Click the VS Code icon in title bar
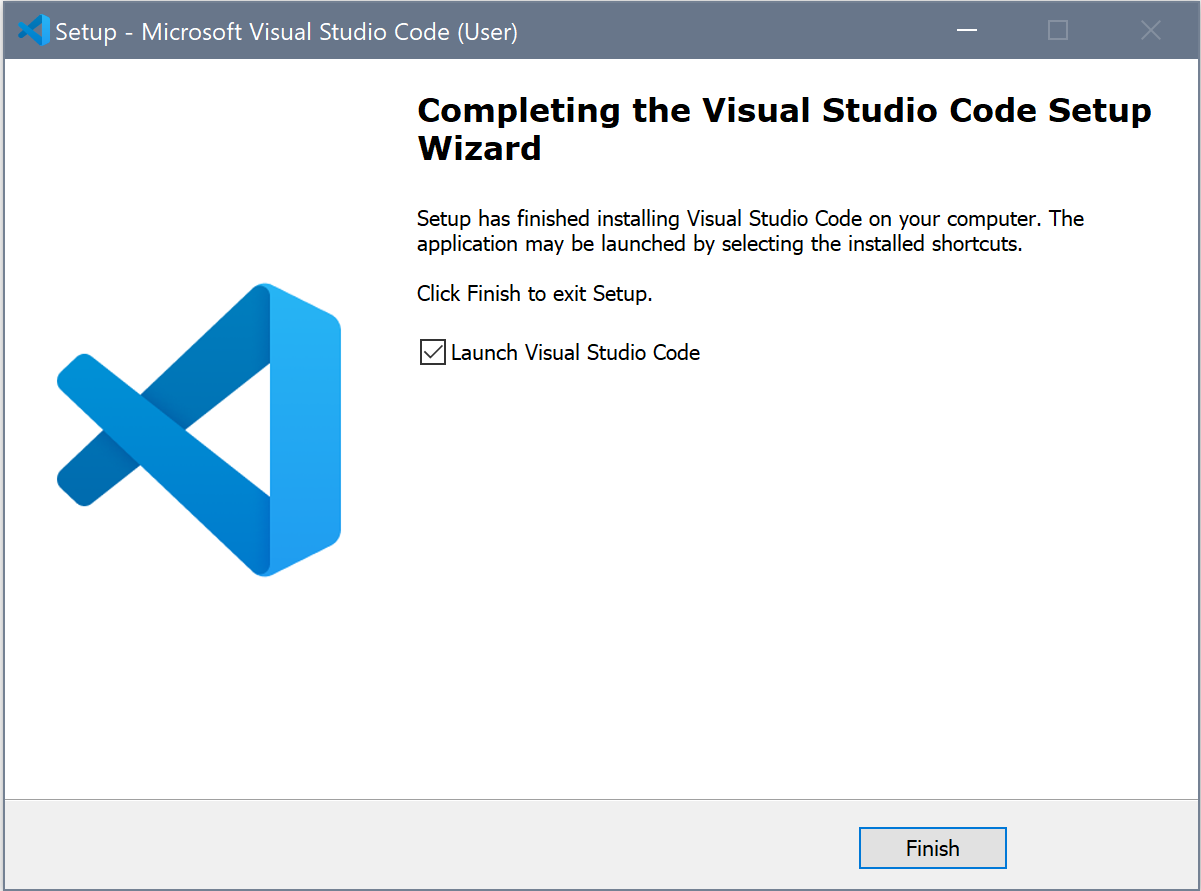This screenshot has width=1201, height=891. (33, 31)
